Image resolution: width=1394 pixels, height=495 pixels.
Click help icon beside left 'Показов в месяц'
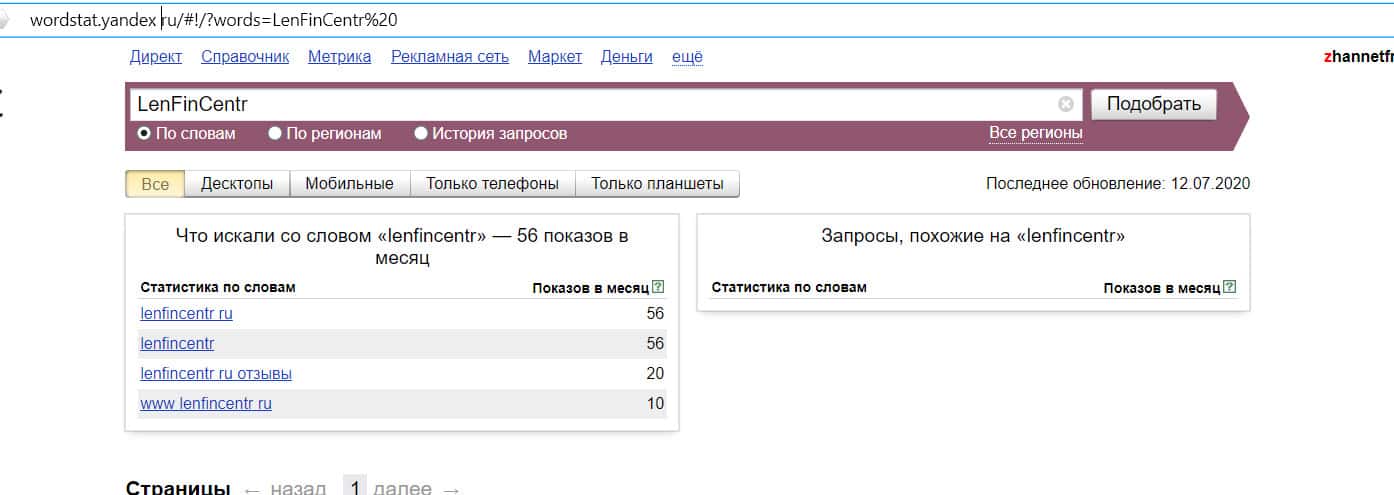[x=658, y=287]
